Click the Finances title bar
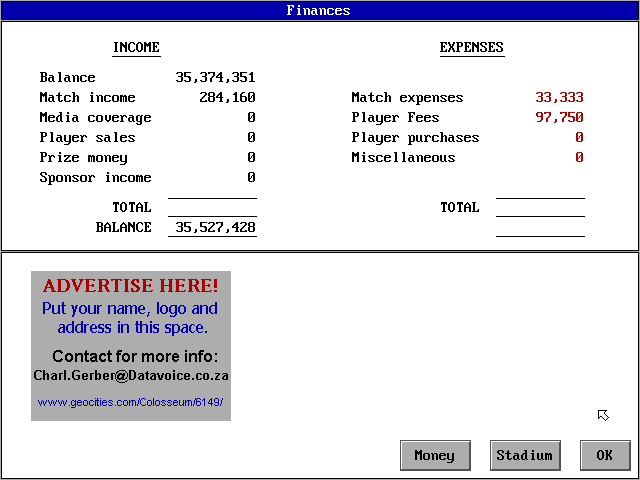The width and height of the screenshot is (640, 480). pyautogui.click(x=319, y=11)
